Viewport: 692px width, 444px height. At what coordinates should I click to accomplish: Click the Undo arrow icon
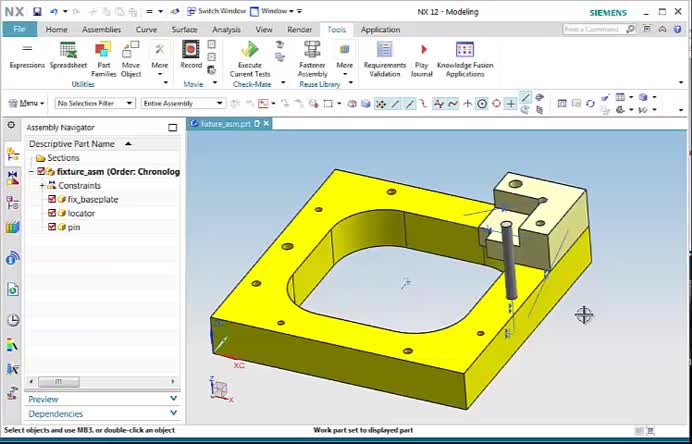tap(54, 12)
